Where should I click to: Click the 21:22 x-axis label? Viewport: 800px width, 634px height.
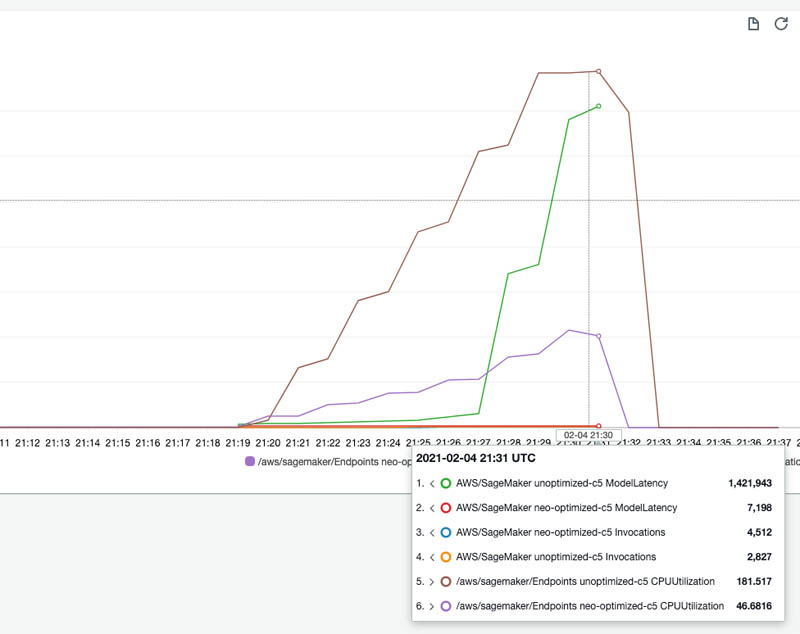coord(328,443)
